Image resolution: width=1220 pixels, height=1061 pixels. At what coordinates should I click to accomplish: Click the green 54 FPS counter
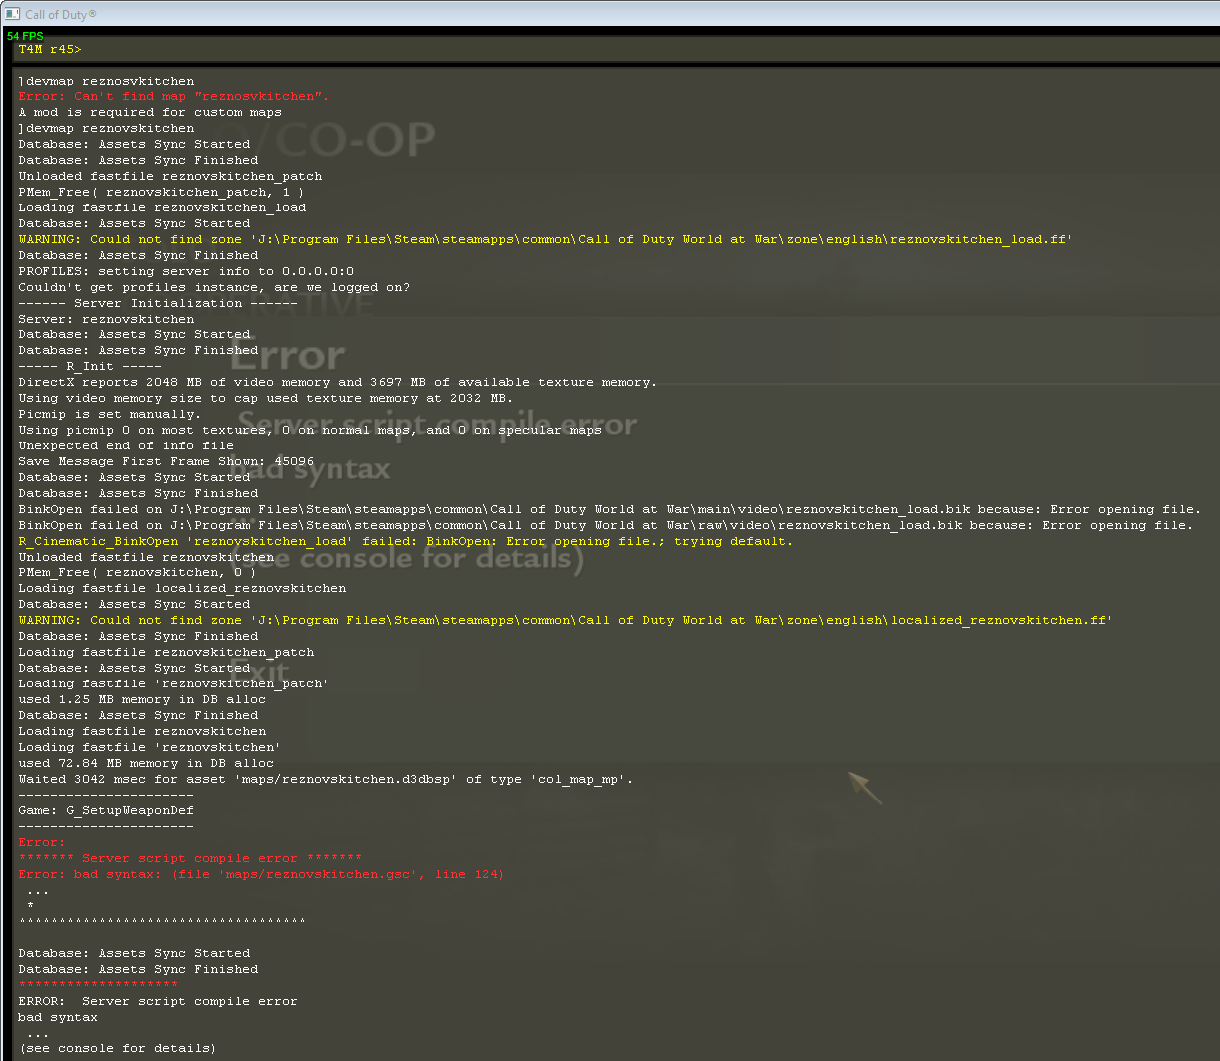coord(25,36)
